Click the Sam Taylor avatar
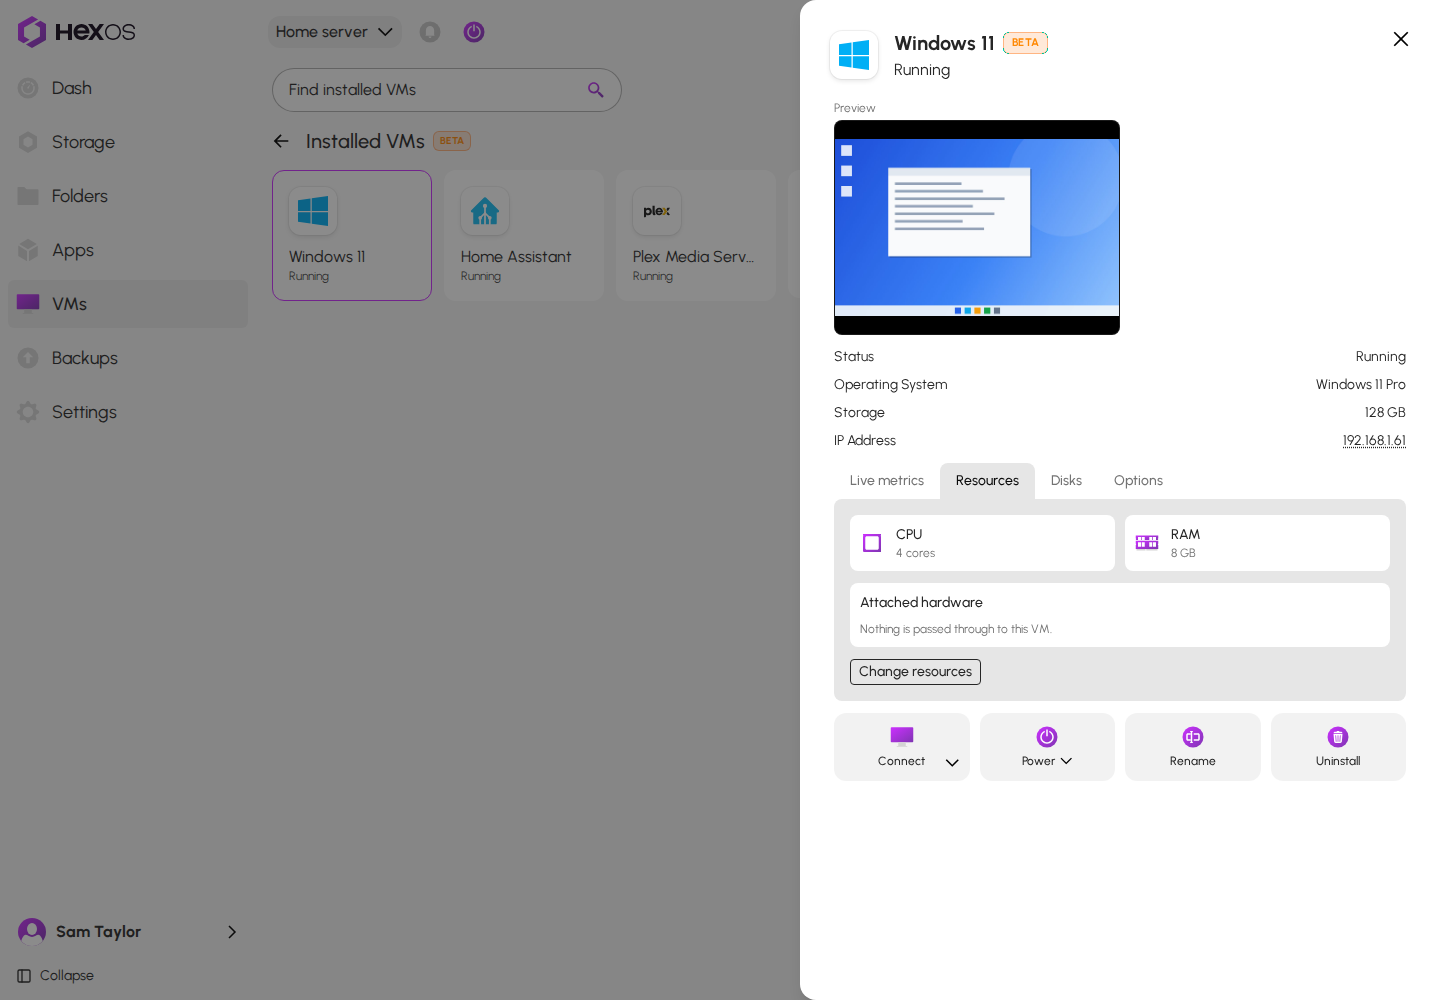Viewport: 1440px width, 1000px height. [x=32, y=932]
